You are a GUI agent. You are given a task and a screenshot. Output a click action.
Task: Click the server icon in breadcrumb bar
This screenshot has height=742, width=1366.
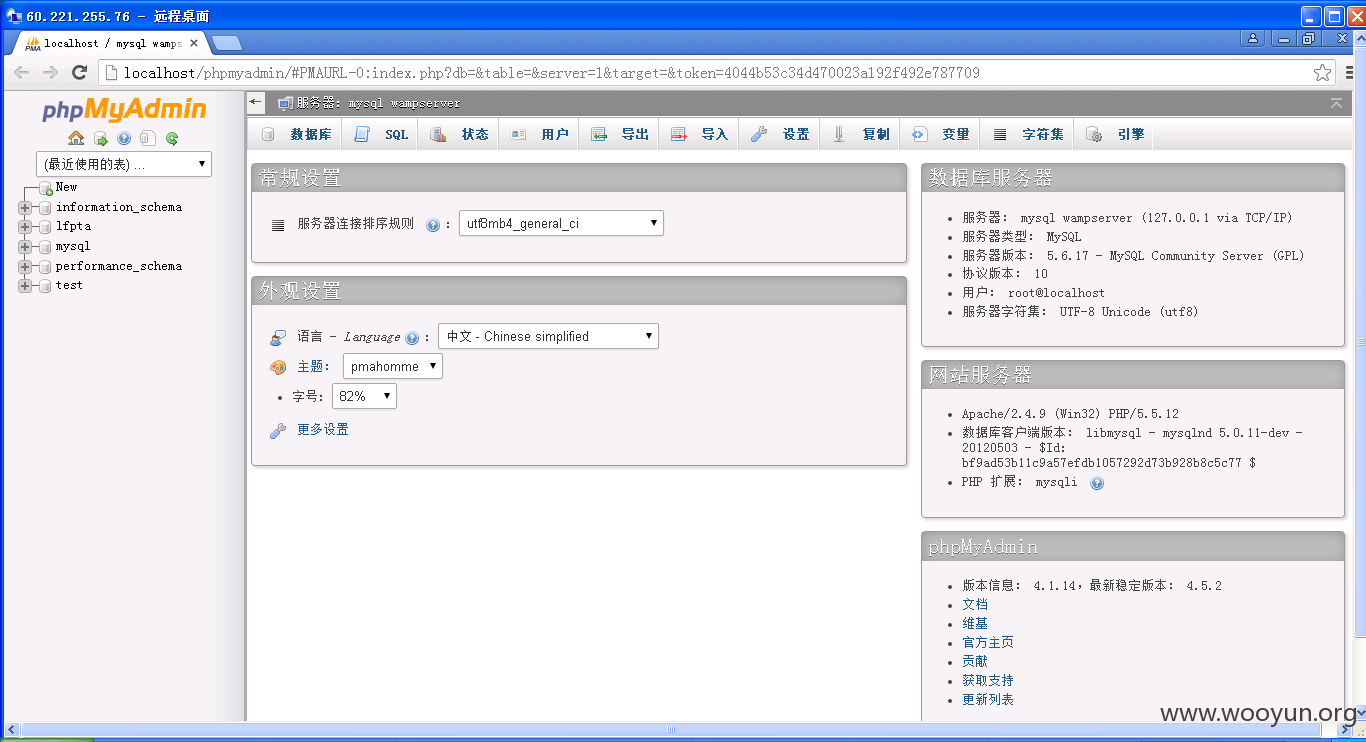(x=285, y=103)
